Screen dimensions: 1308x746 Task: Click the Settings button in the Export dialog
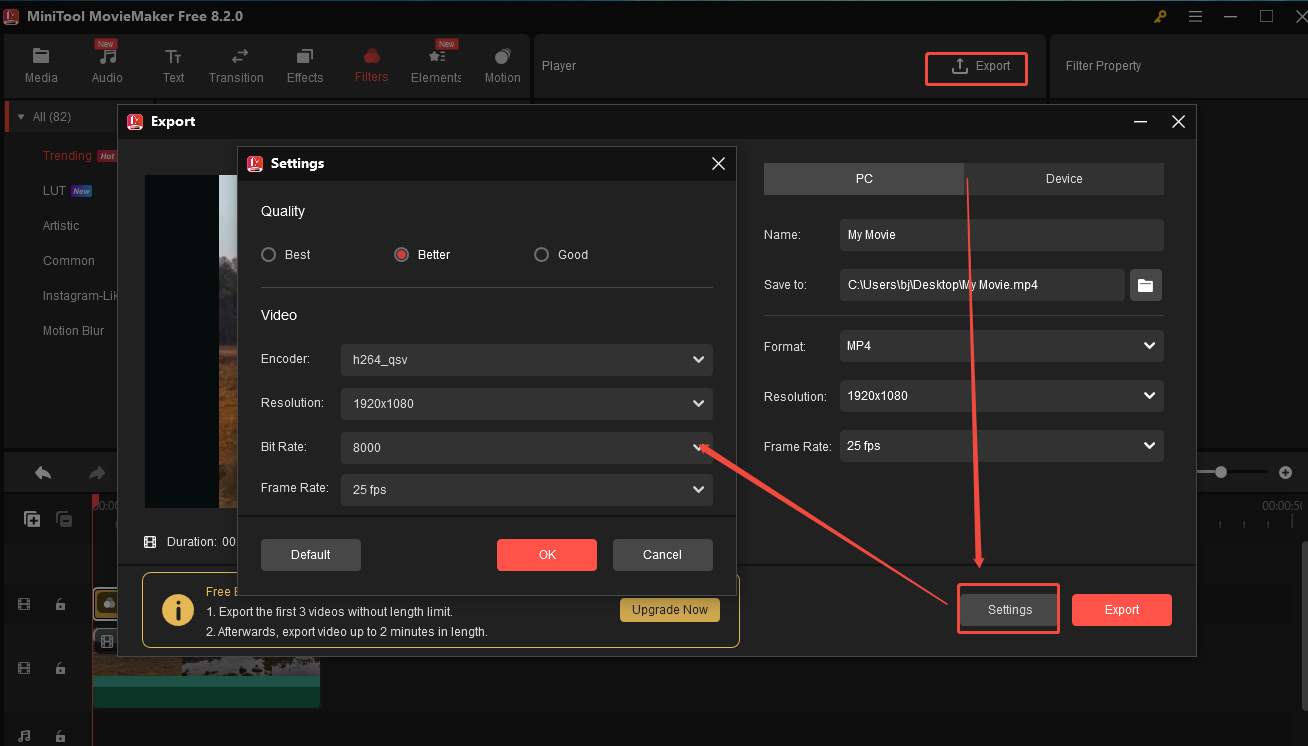(x=1009, y=610)
